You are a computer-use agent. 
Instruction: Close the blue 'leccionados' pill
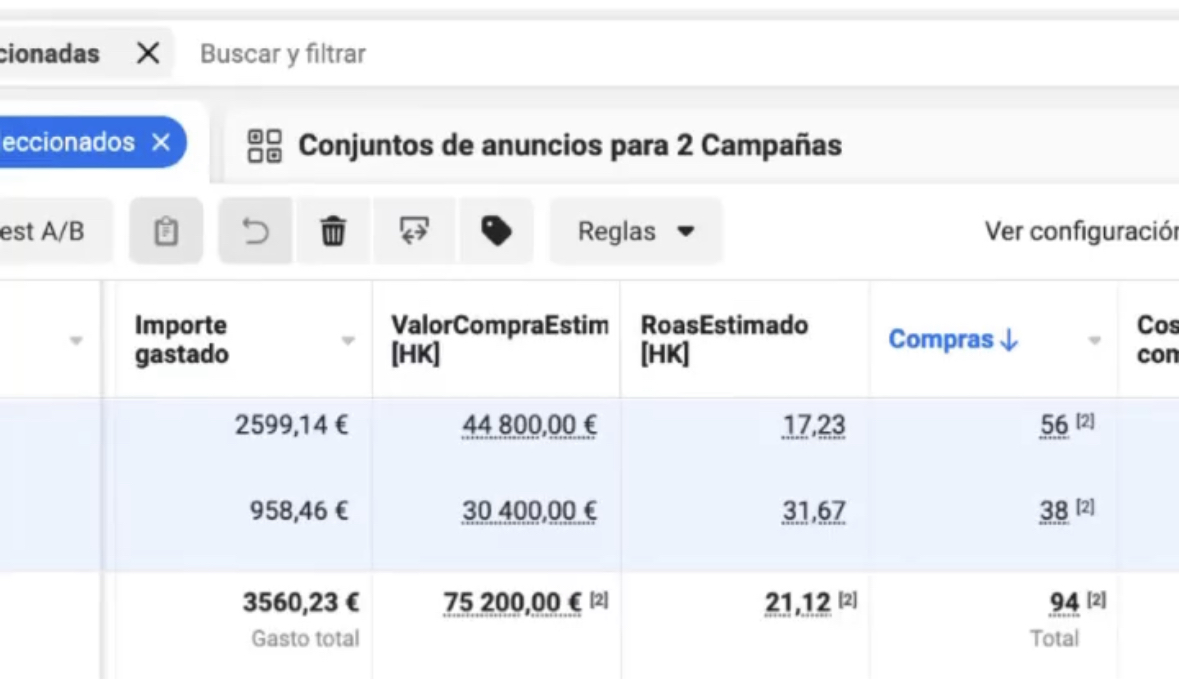point(161,142)
